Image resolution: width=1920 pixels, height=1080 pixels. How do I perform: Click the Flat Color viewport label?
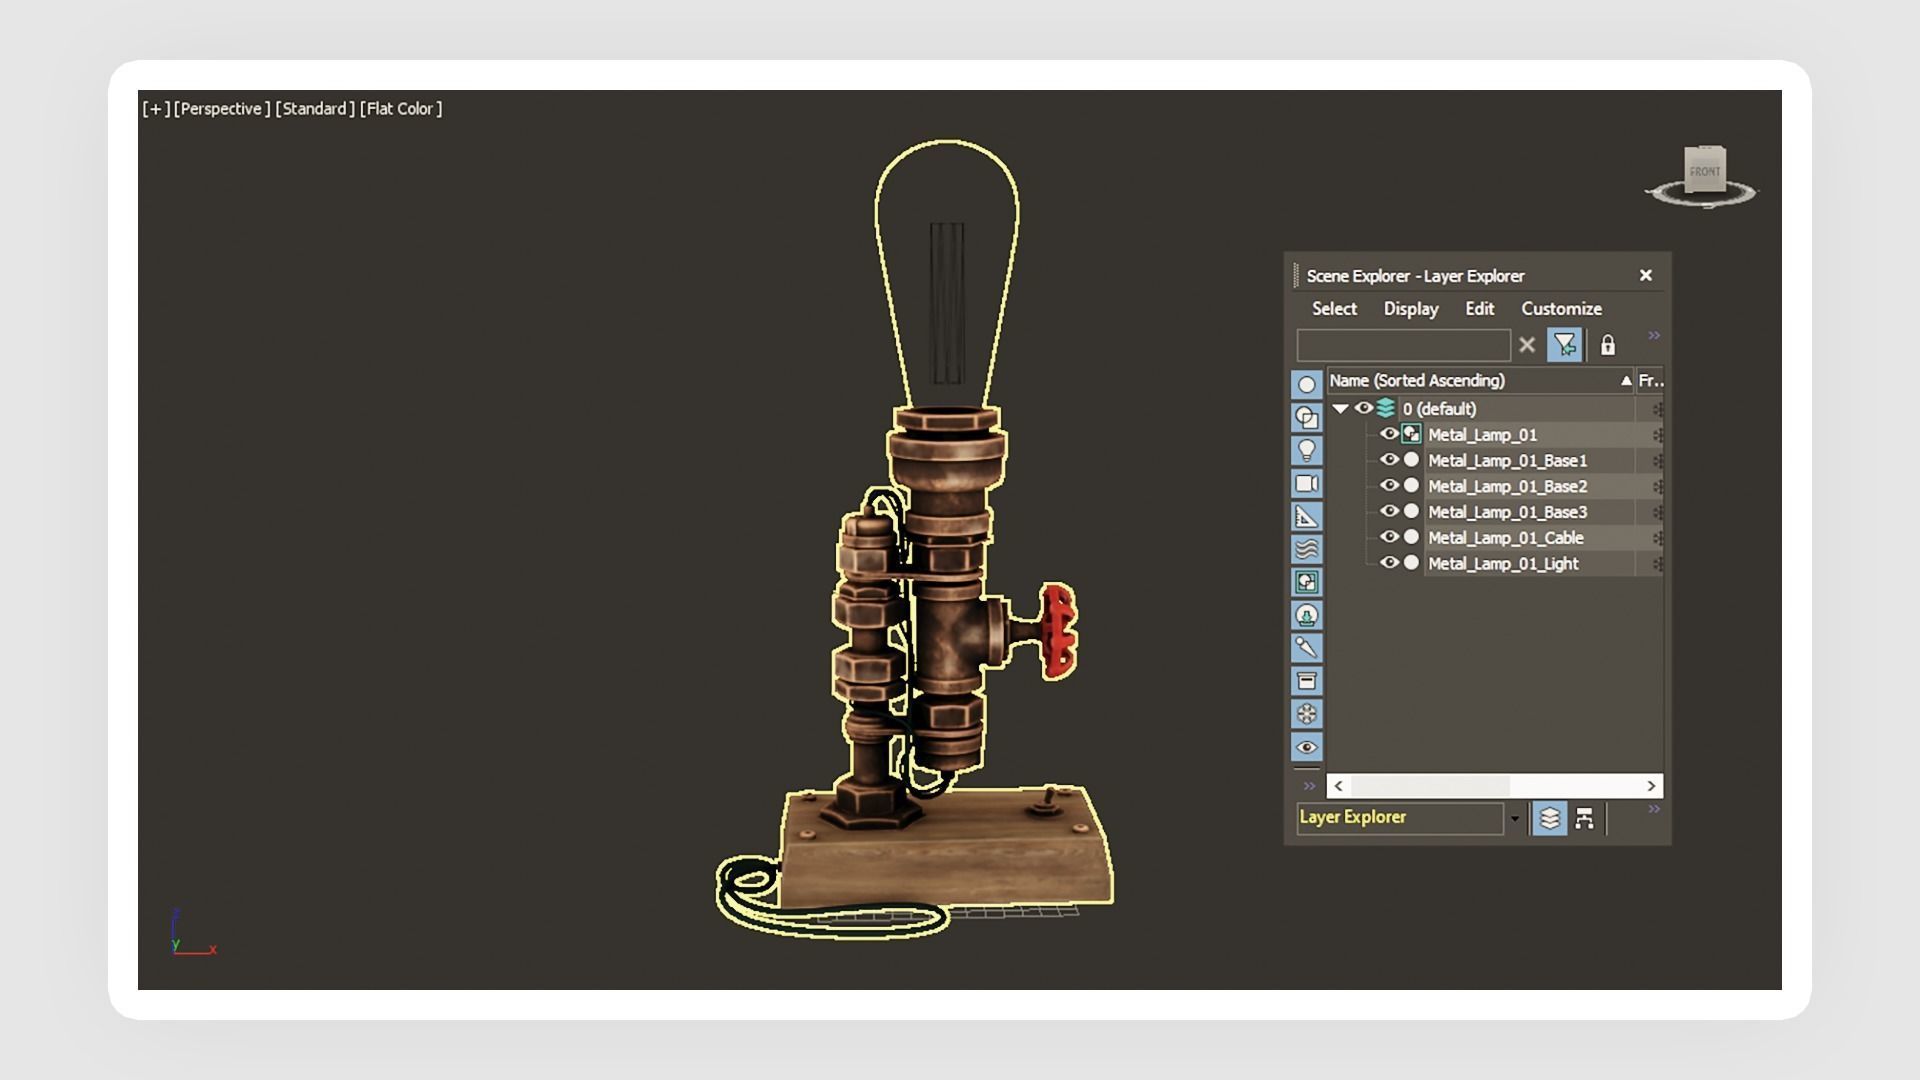pyautogui.click(x=400, y=109)
